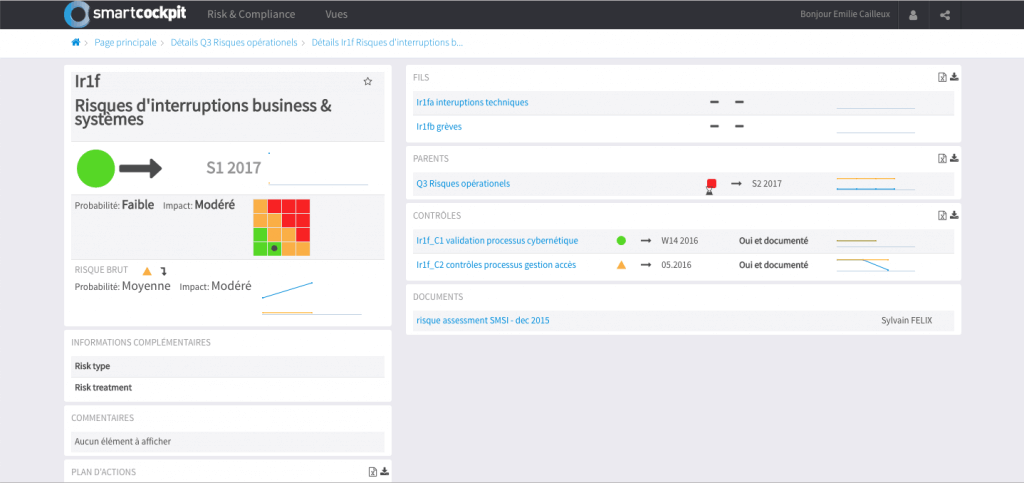
Task: Open Q3 Risques opérationels parent link
Action: click(463, 183)
